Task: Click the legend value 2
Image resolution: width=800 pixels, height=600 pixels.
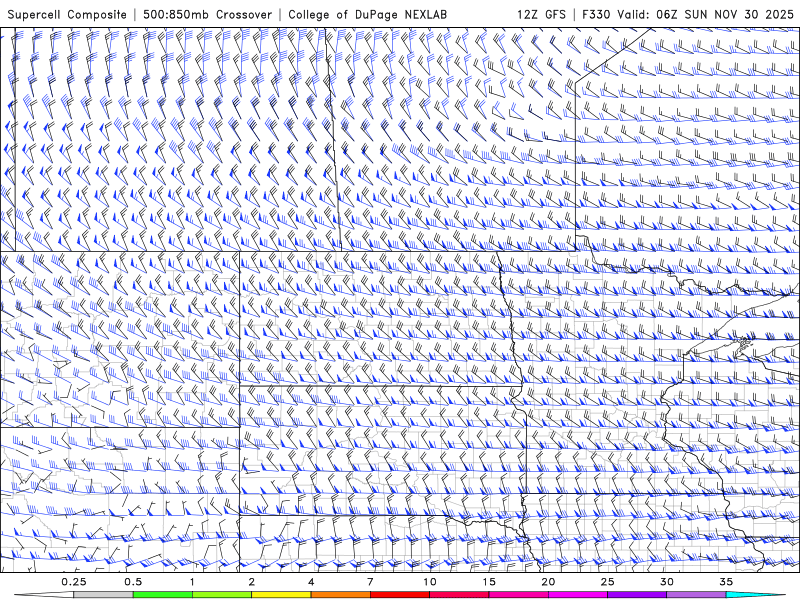Action: click(252, 582)
